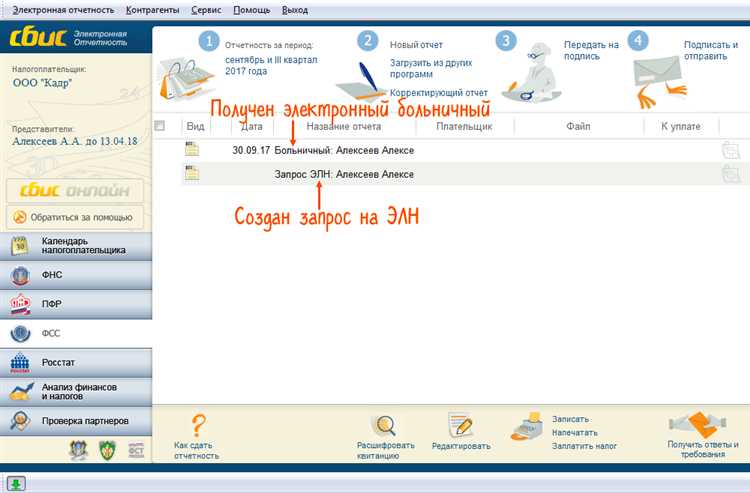Click the green download arrow in status bar

pyautogui.click(x=15, y=484)
